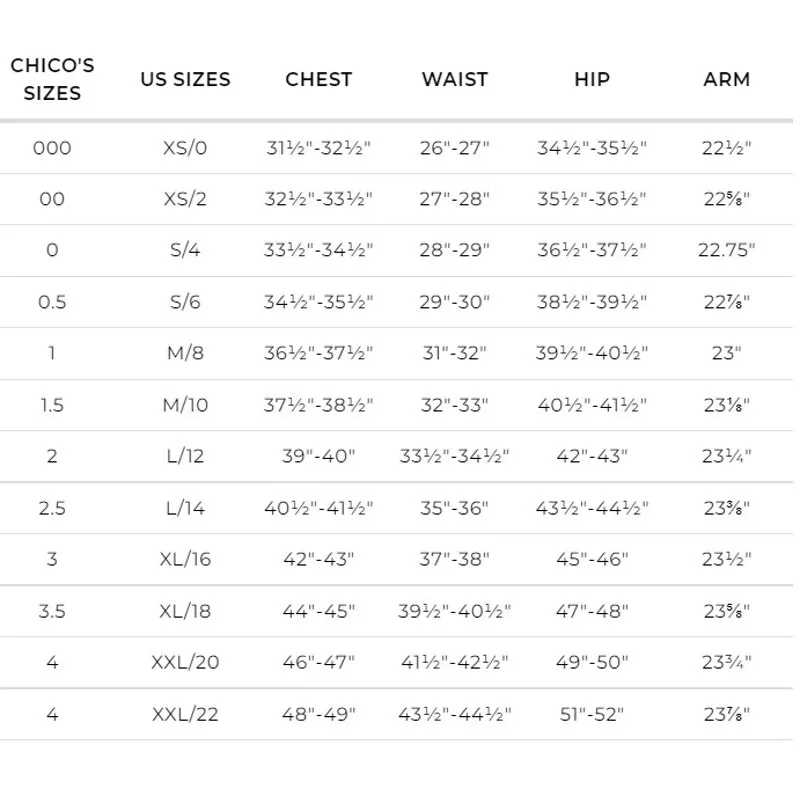Click the CHICO'S SIZES column header

coord(52,79)
